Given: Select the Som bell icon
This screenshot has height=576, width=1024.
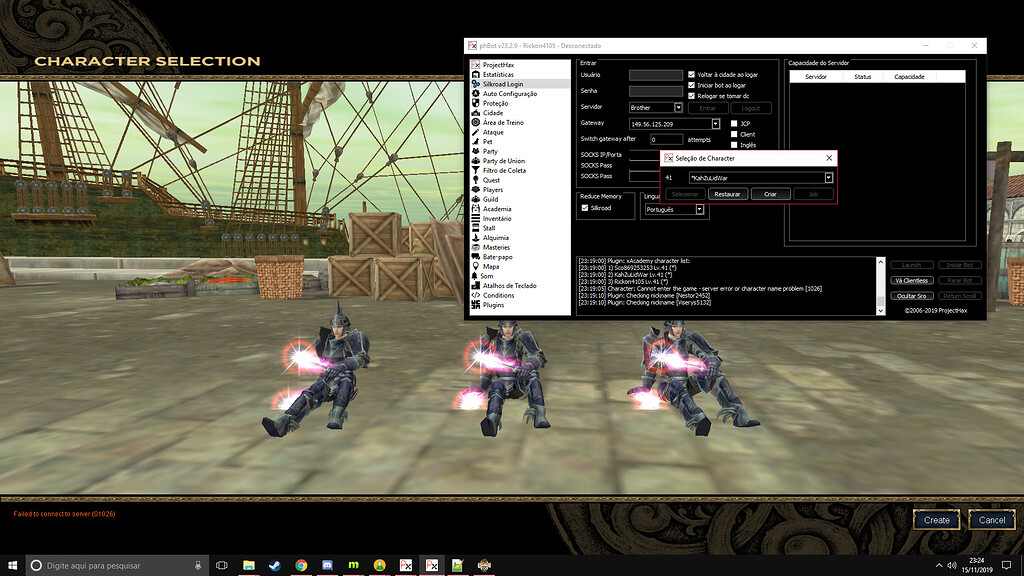Looking at the screenshot, I should [x=475, y=276].
